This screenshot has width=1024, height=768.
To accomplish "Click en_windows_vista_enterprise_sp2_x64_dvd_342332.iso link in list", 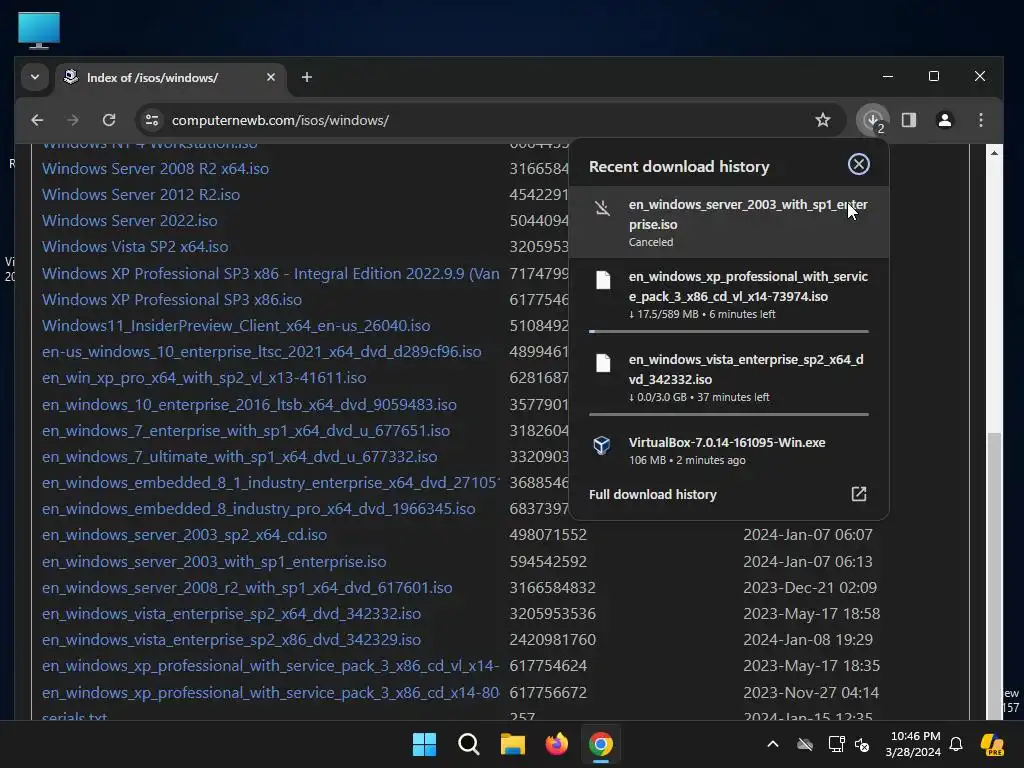I will pyautogui.click(x=231, y=614).
